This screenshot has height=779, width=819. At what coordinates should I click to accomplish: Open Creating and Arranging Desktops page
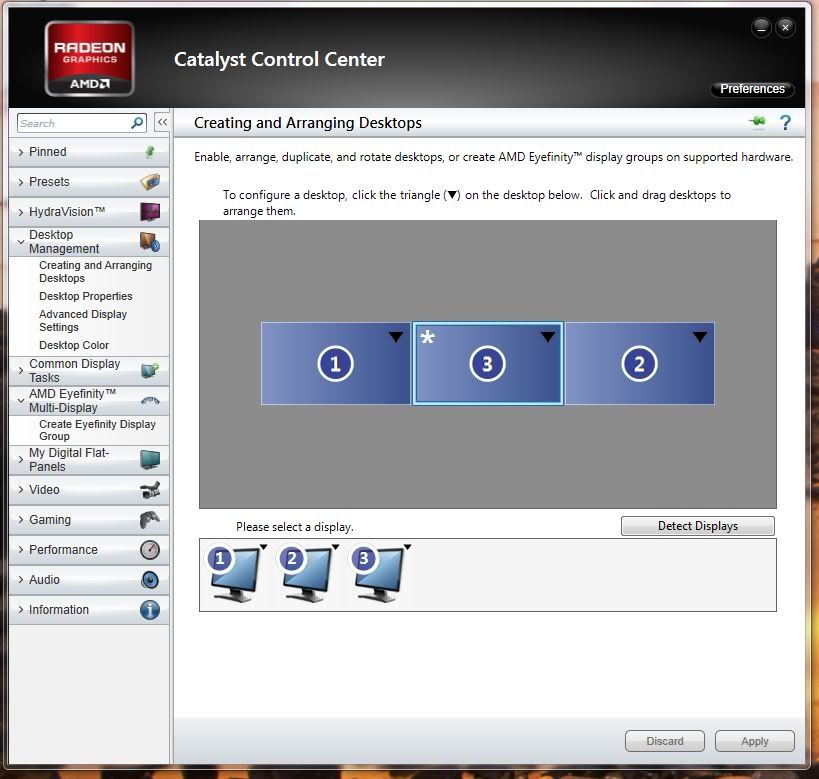pos(96,272)
